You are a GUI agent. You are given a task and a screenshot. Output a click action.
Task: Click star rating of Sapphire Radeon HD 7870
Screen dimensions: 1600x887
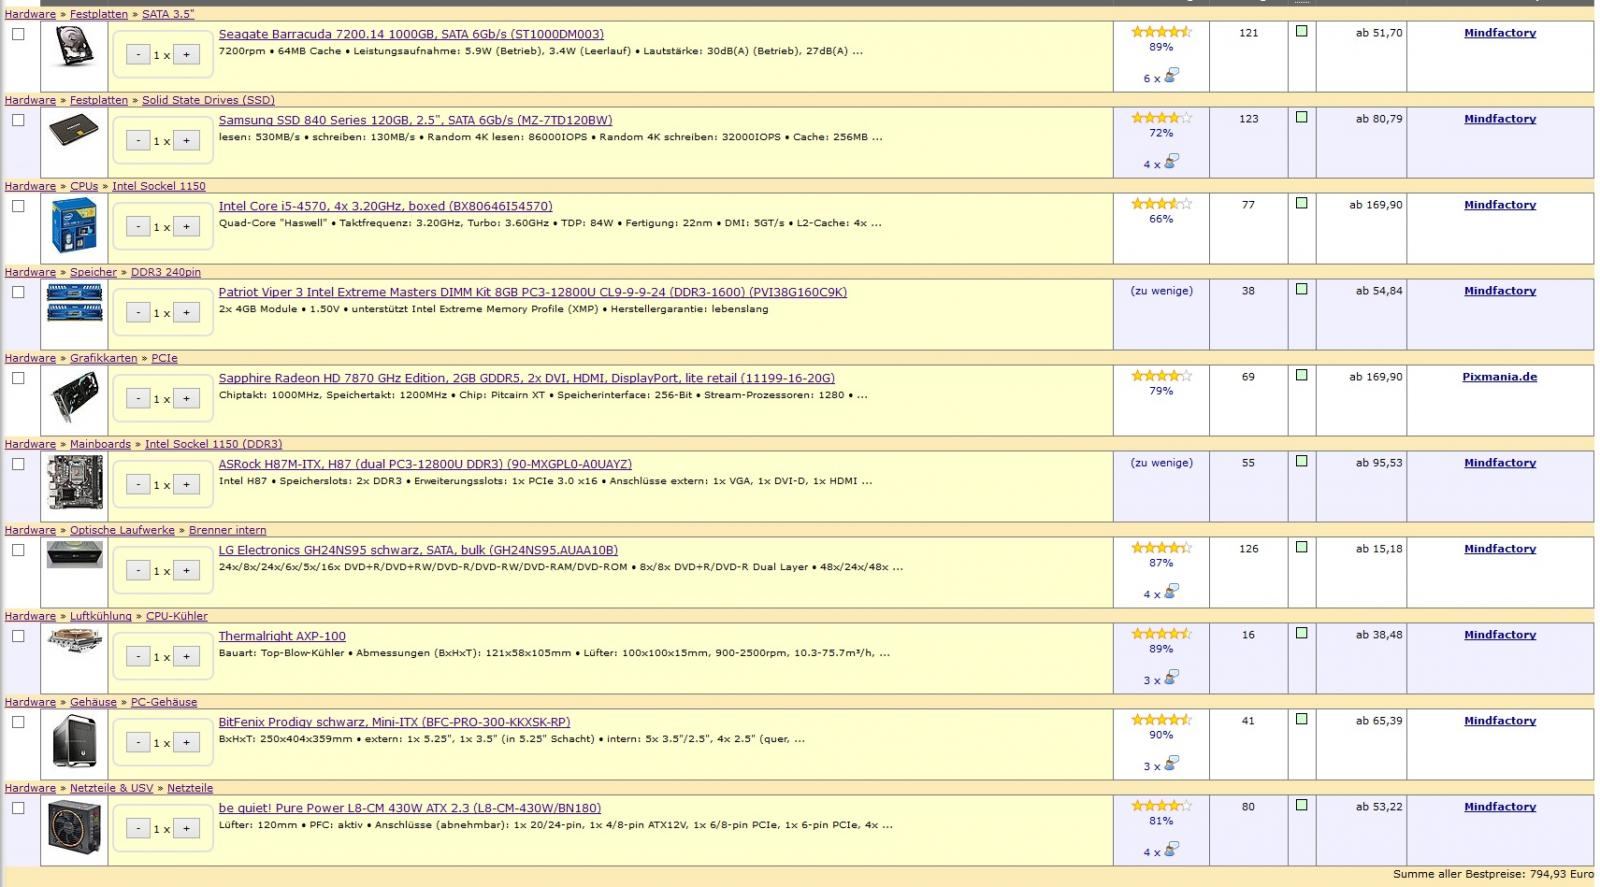pos(1161,376)
